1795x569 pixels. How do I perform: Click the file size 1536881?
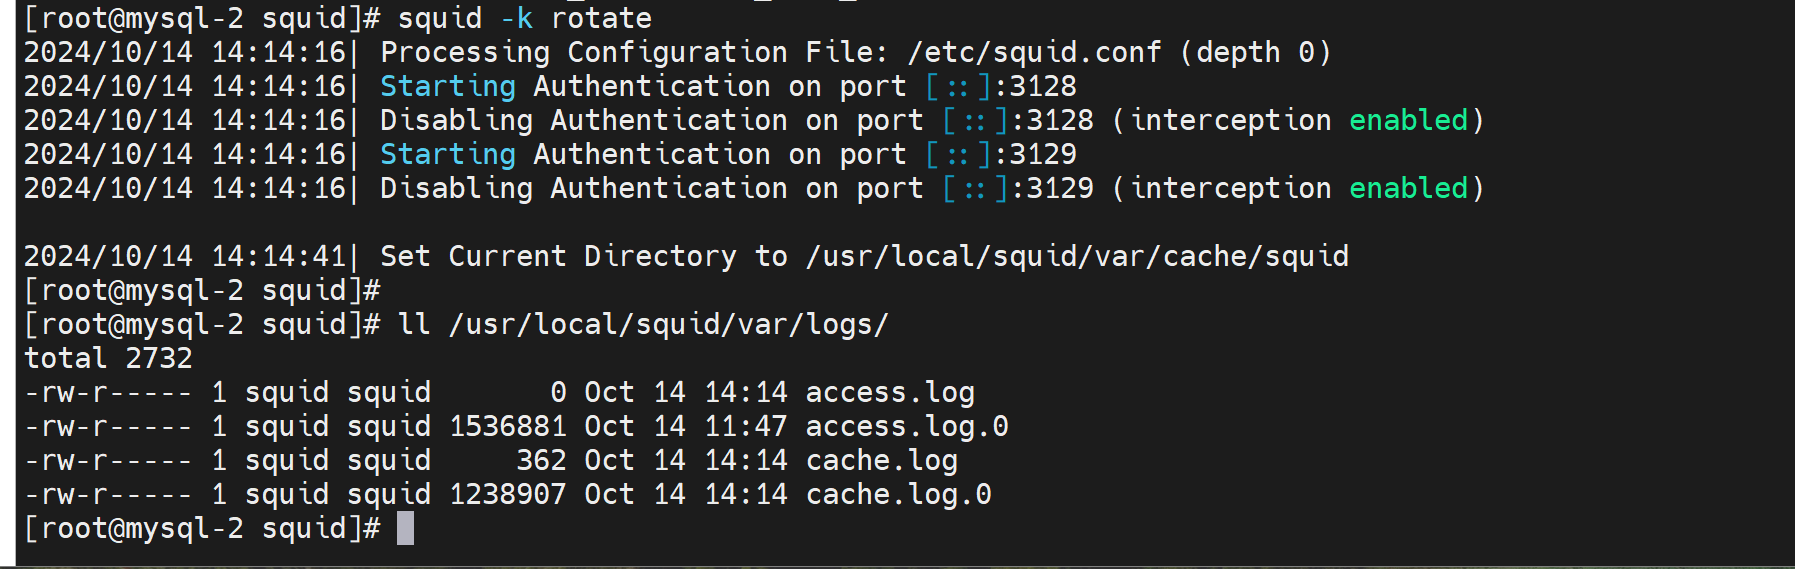click(x=508, y=426)
